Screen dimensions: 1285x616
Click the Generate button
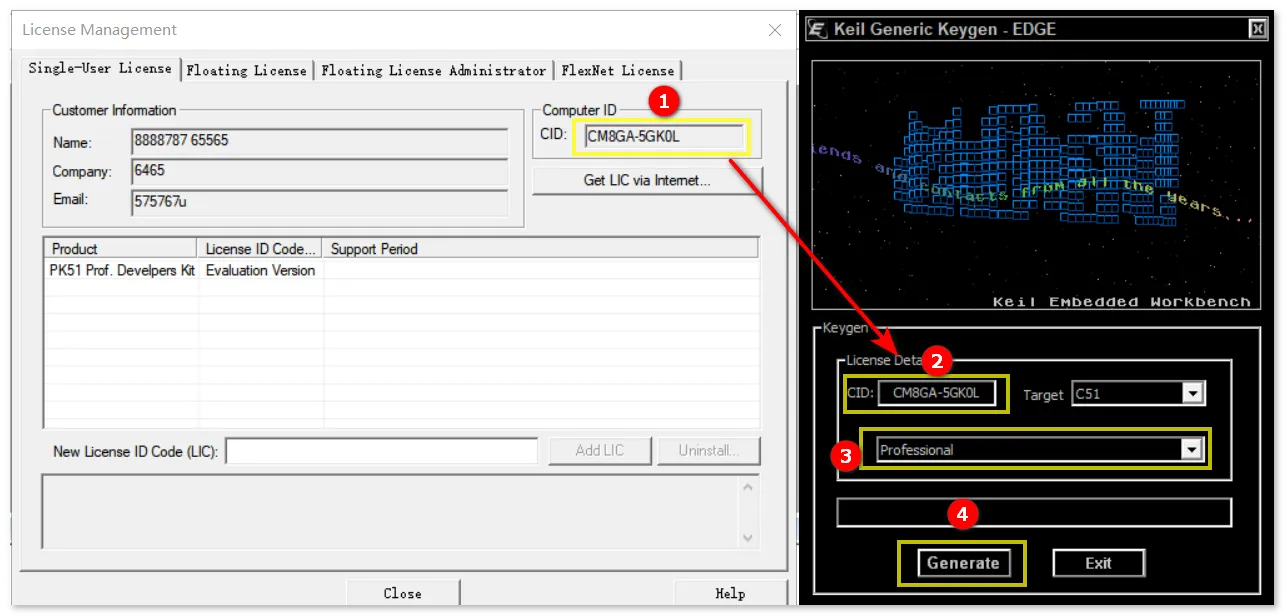tap(962, 563)
